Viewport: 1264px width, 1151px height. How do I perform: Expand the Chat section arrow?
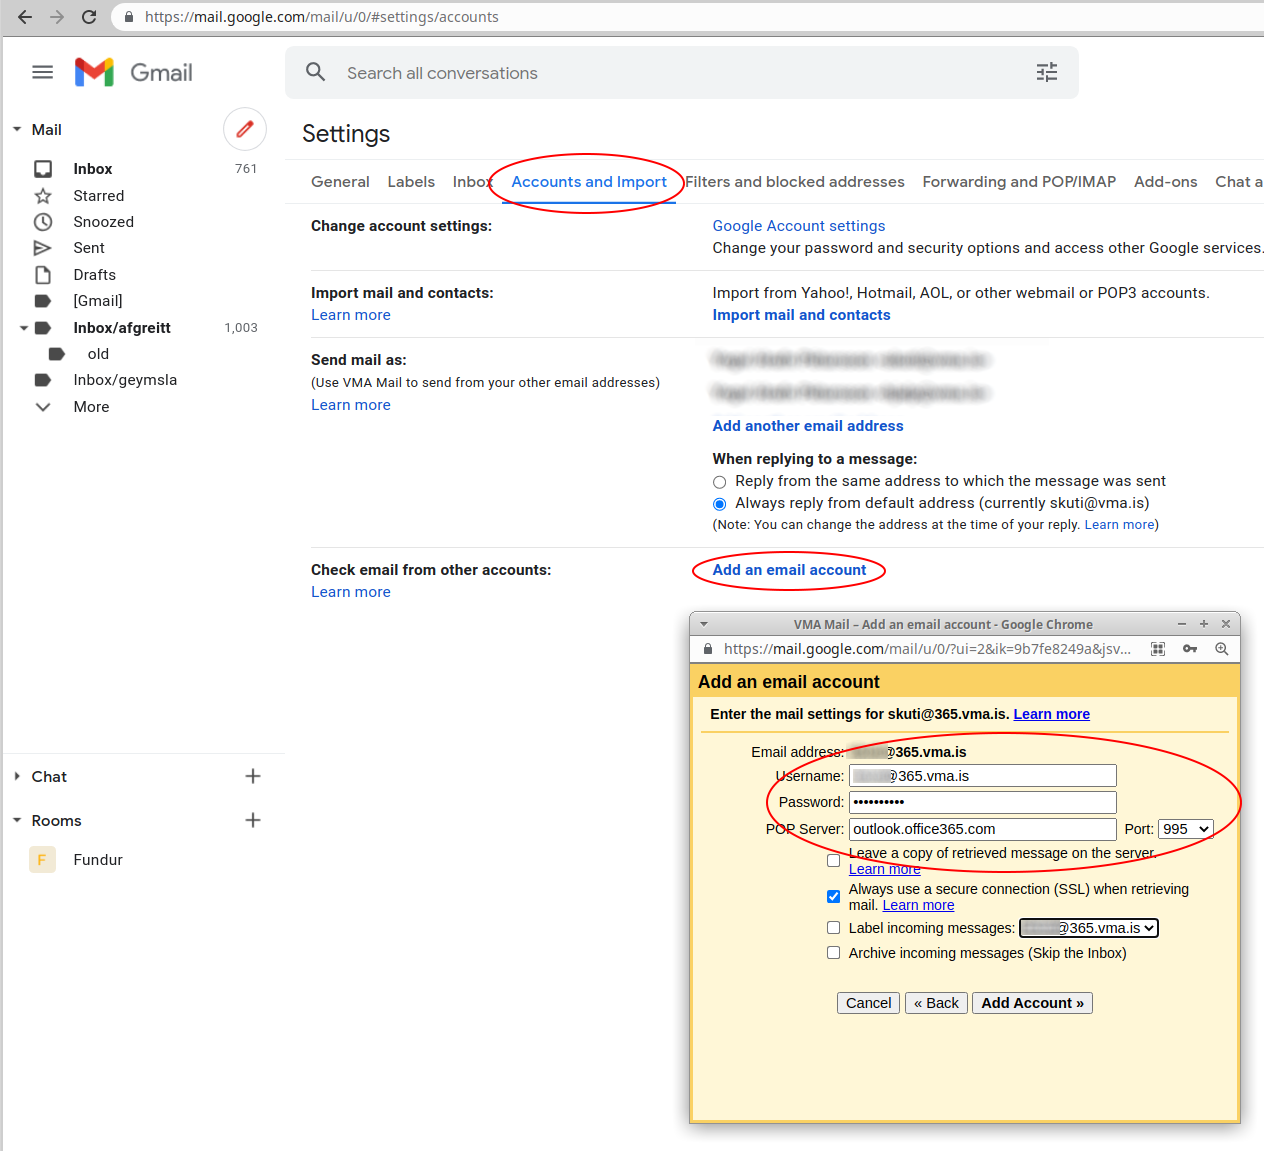[x=17, y=777]
